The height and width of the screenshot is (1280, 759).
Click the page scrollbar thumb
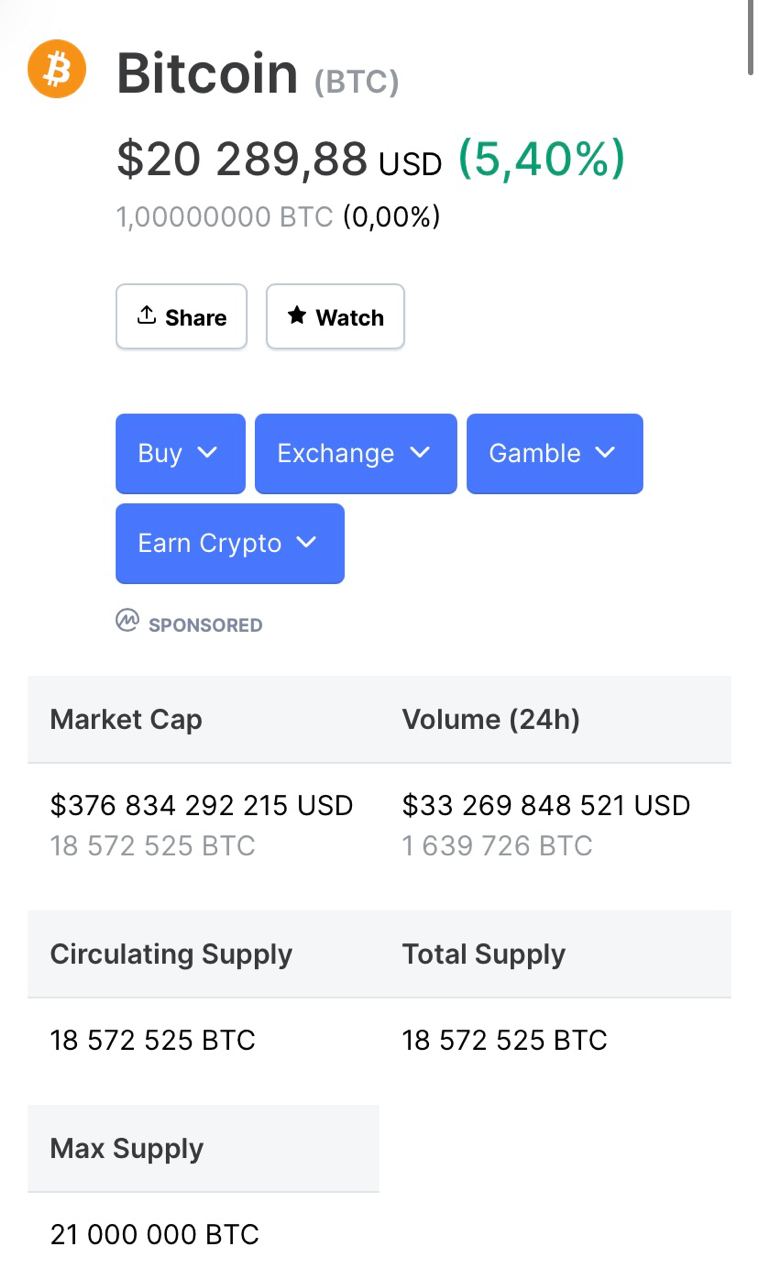click(751, 38)
